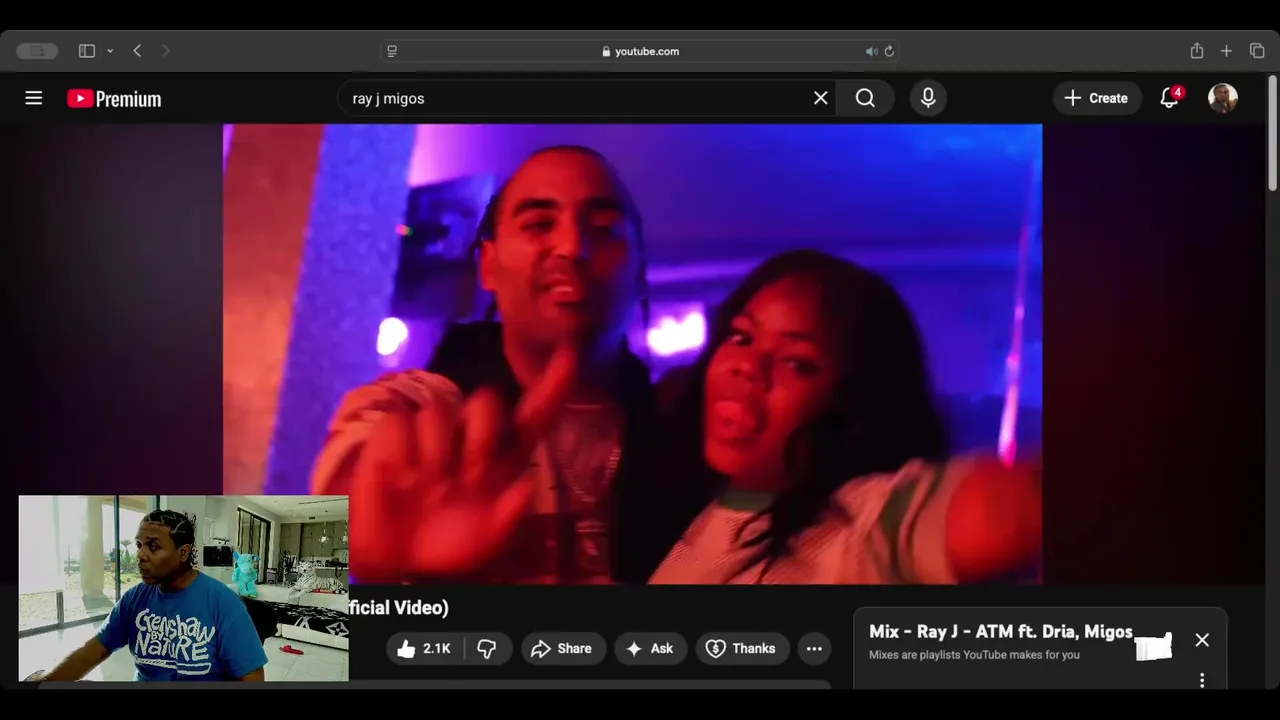Open a new Safari tab
This screenshot has width=1280, height=720.
tap(1226, 51)
